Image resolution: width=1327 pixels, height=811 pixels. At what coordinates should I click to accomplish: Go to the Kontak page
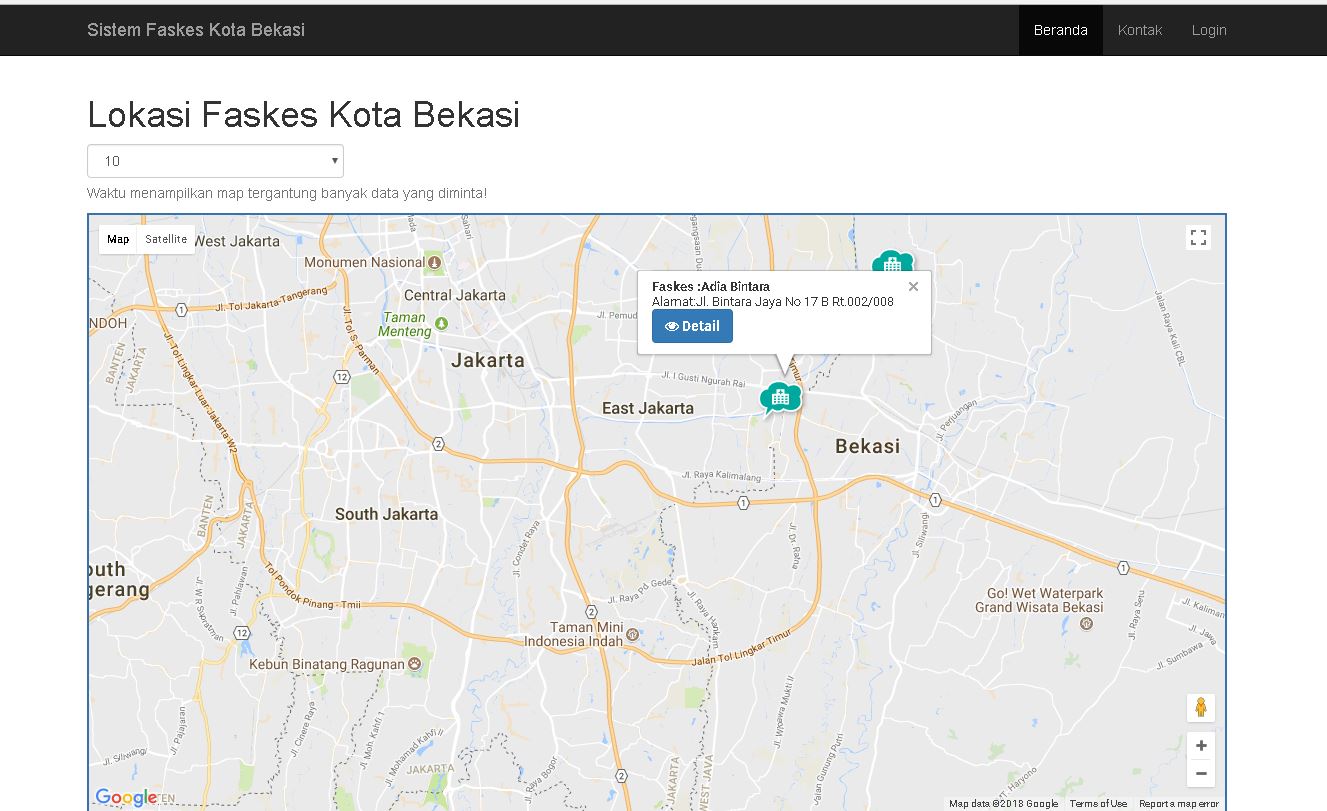pos(1139,30)
